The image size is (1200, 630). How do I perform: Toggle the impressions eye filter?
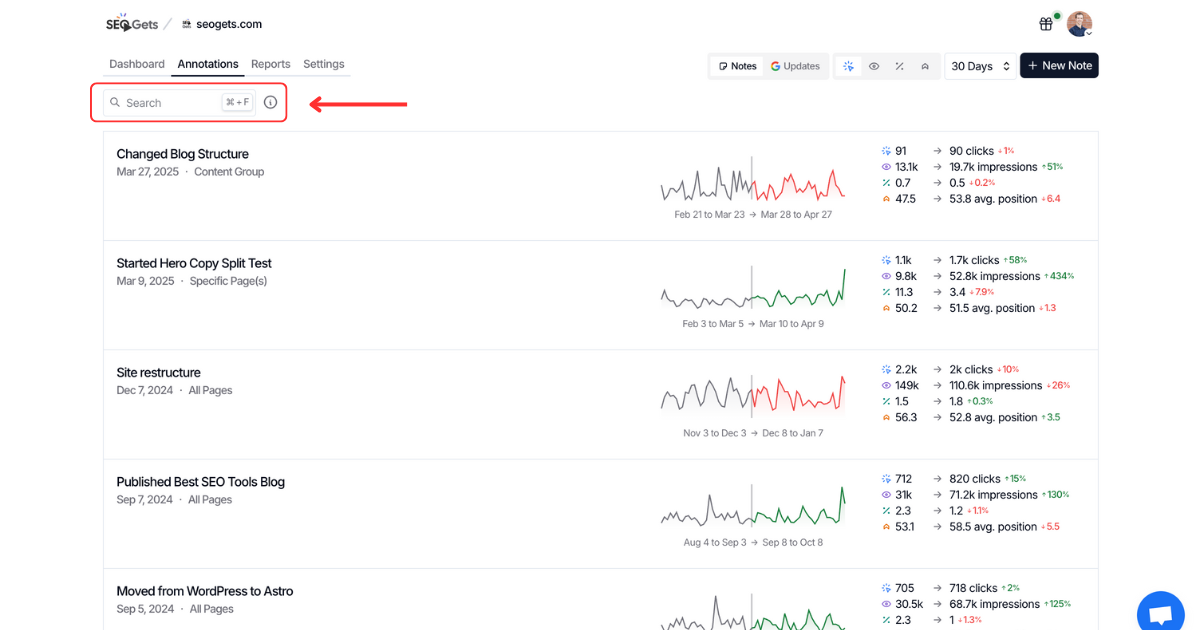874,66
